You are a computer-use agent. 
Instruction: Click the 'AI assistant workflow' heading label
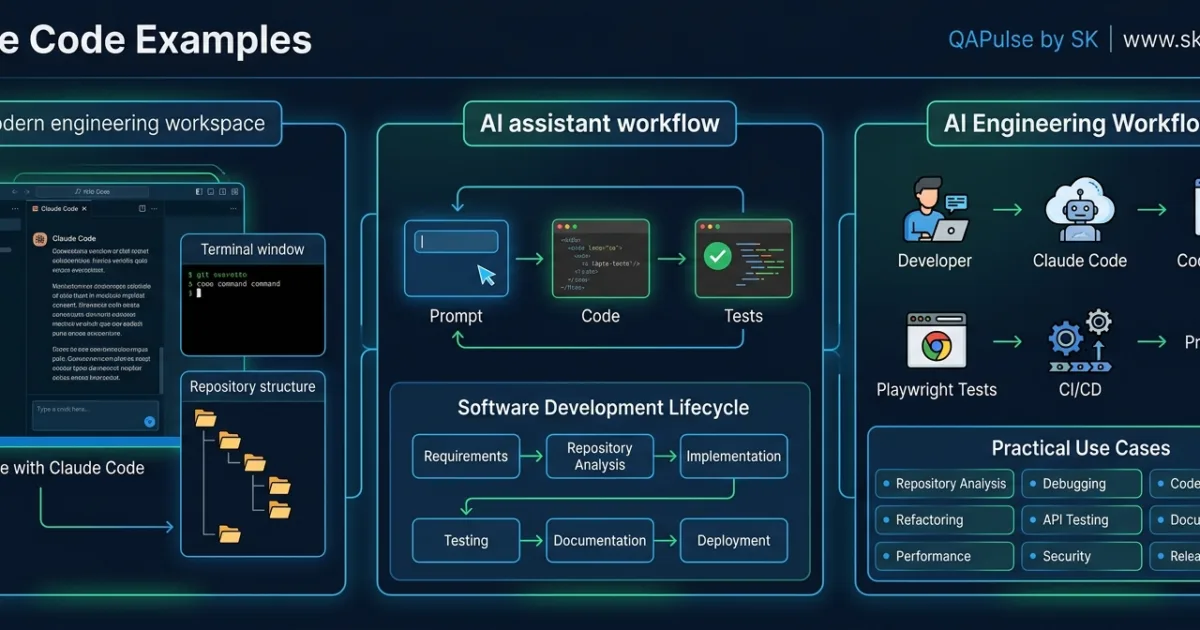click(x=600, y=124)
